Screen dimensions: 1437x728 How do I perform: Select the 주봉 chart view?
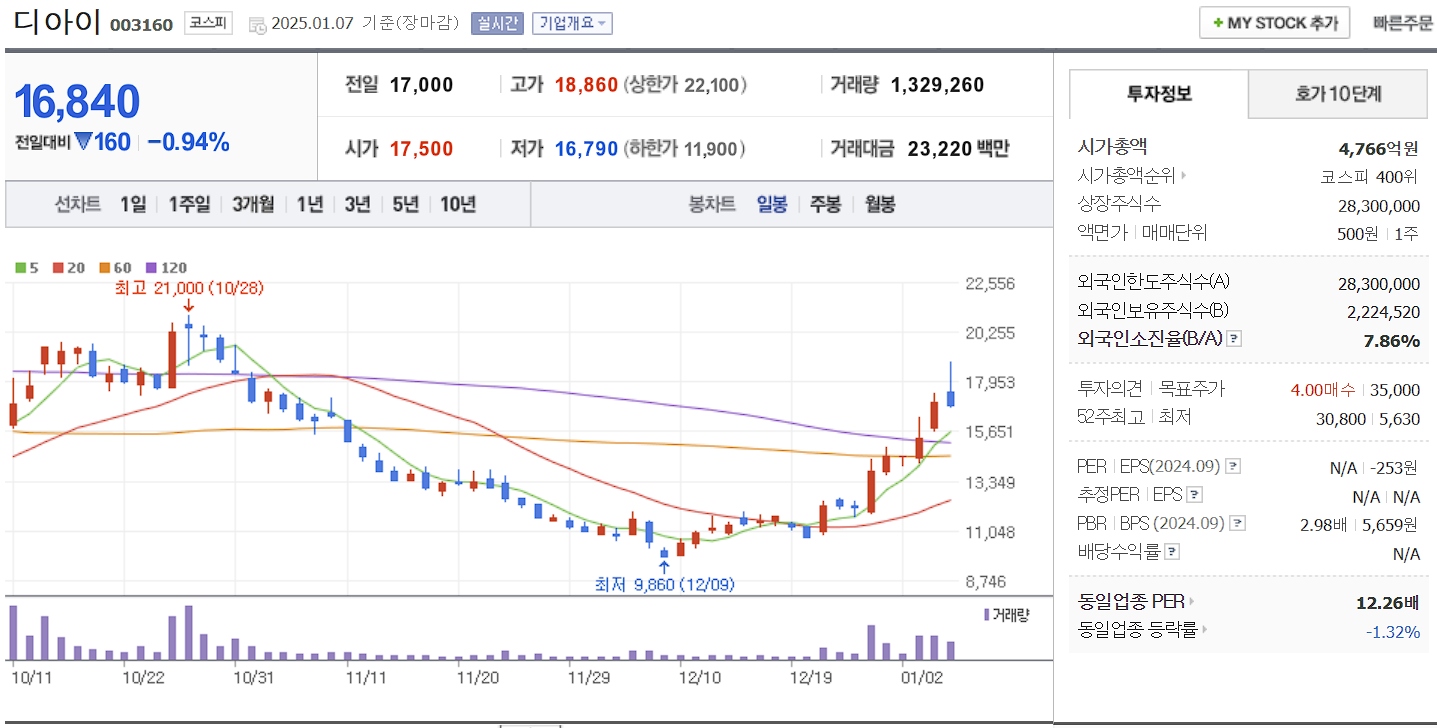click(x=826, y=204)
